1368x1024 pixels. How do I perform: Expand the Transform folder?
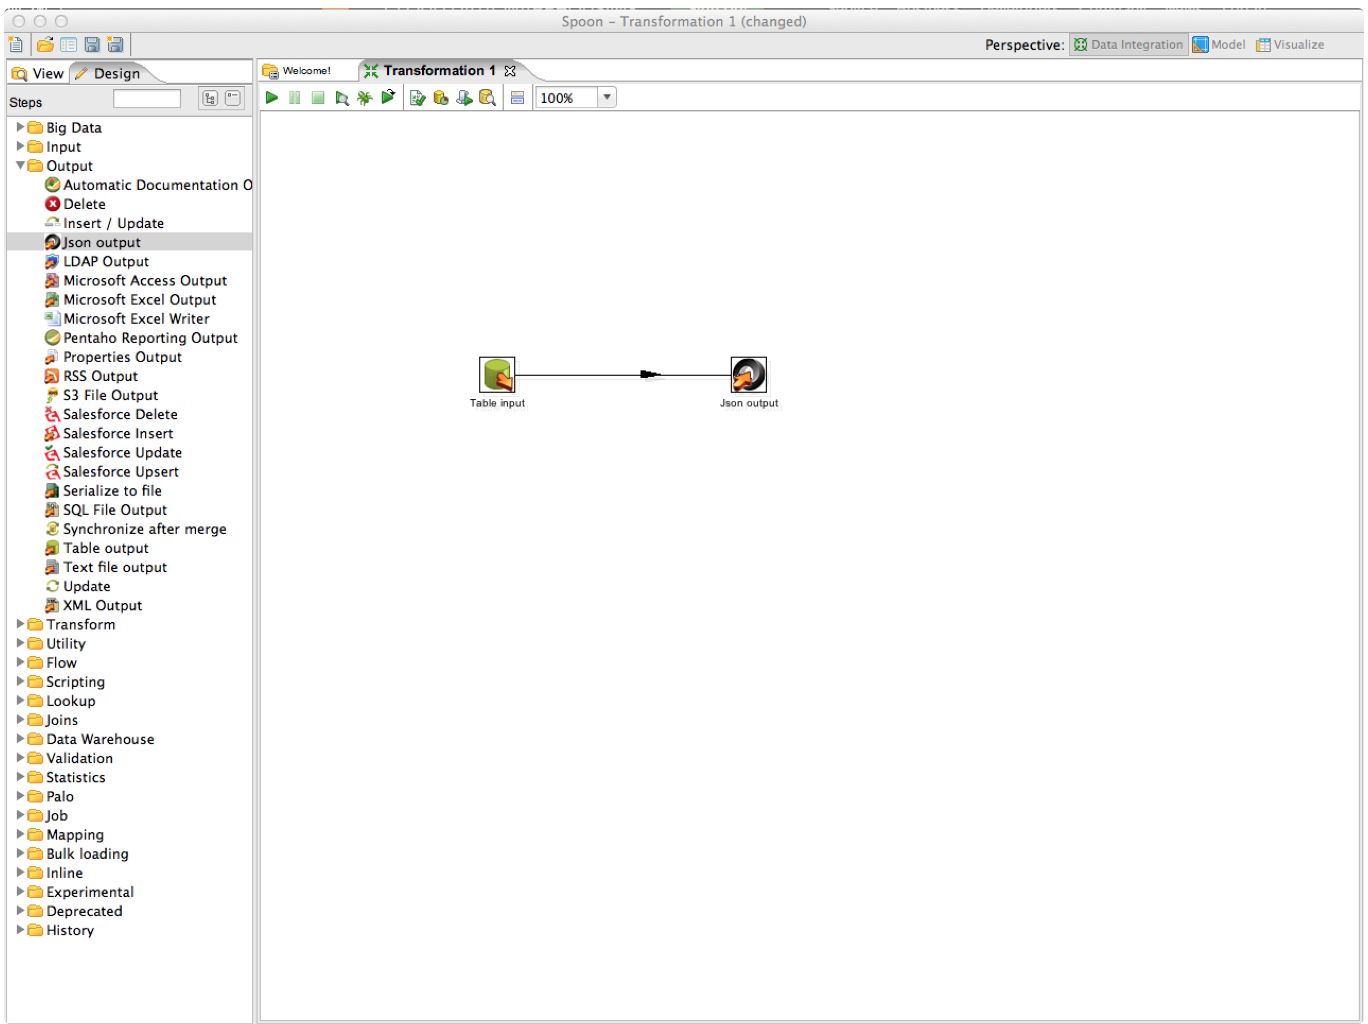[x=20, y=624]
